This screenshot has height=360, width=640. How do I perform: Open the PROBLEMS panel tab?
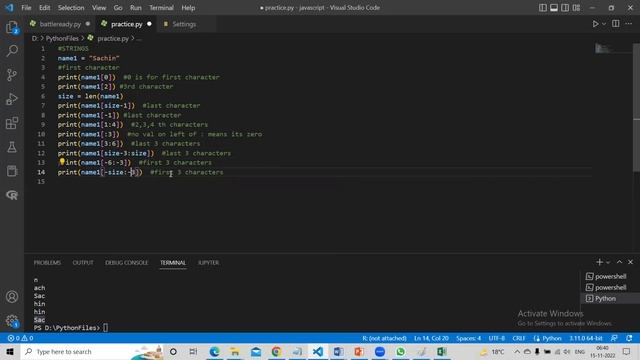(47, 263)
